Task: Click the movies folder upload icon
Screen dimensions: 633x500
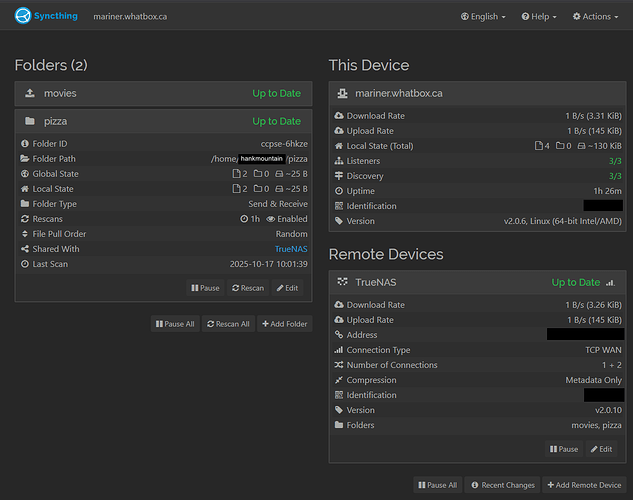Action: coord(29,93)
